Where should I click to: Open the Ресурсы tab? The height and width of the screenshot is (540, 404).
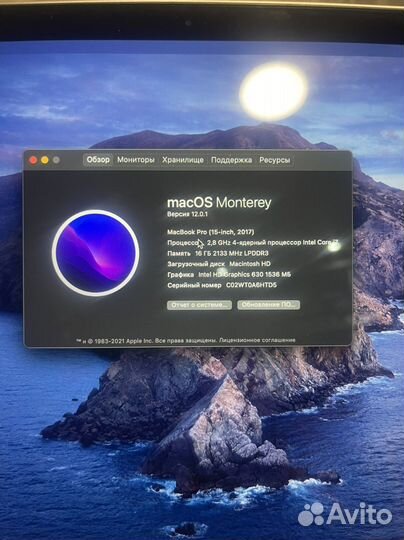(274, 160)
